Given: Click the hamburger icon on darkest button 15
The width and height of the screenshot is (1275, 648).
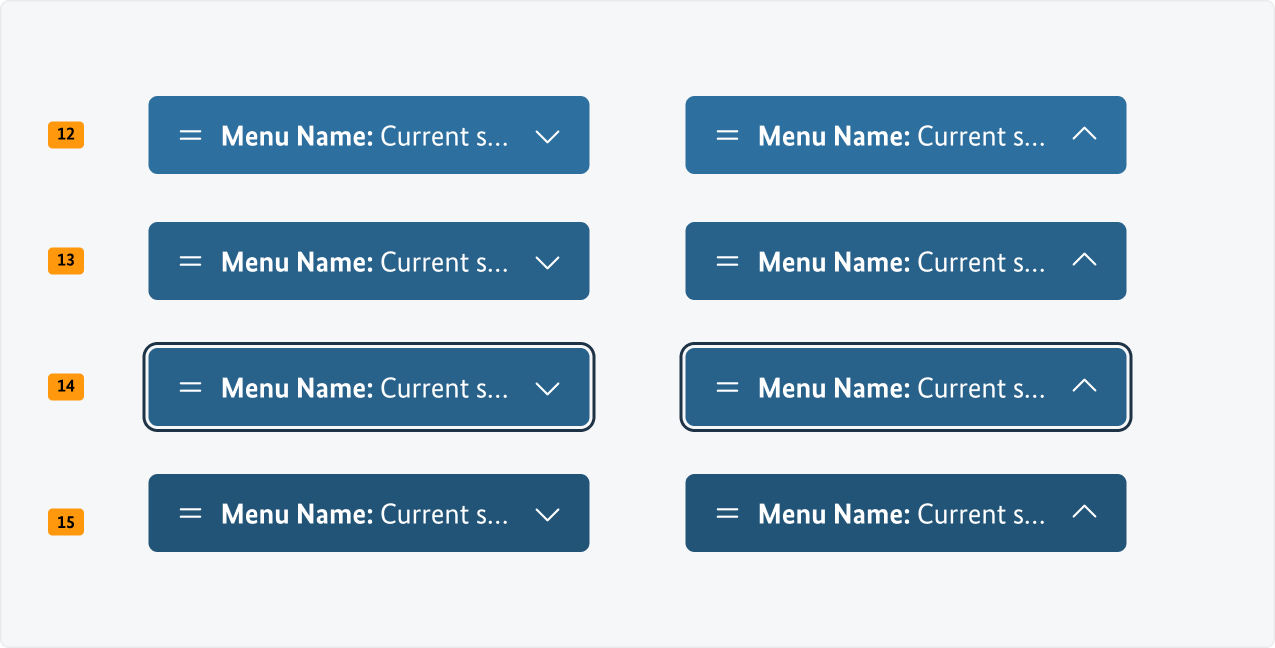Looking at the screenshot, I should click(190, 513).
